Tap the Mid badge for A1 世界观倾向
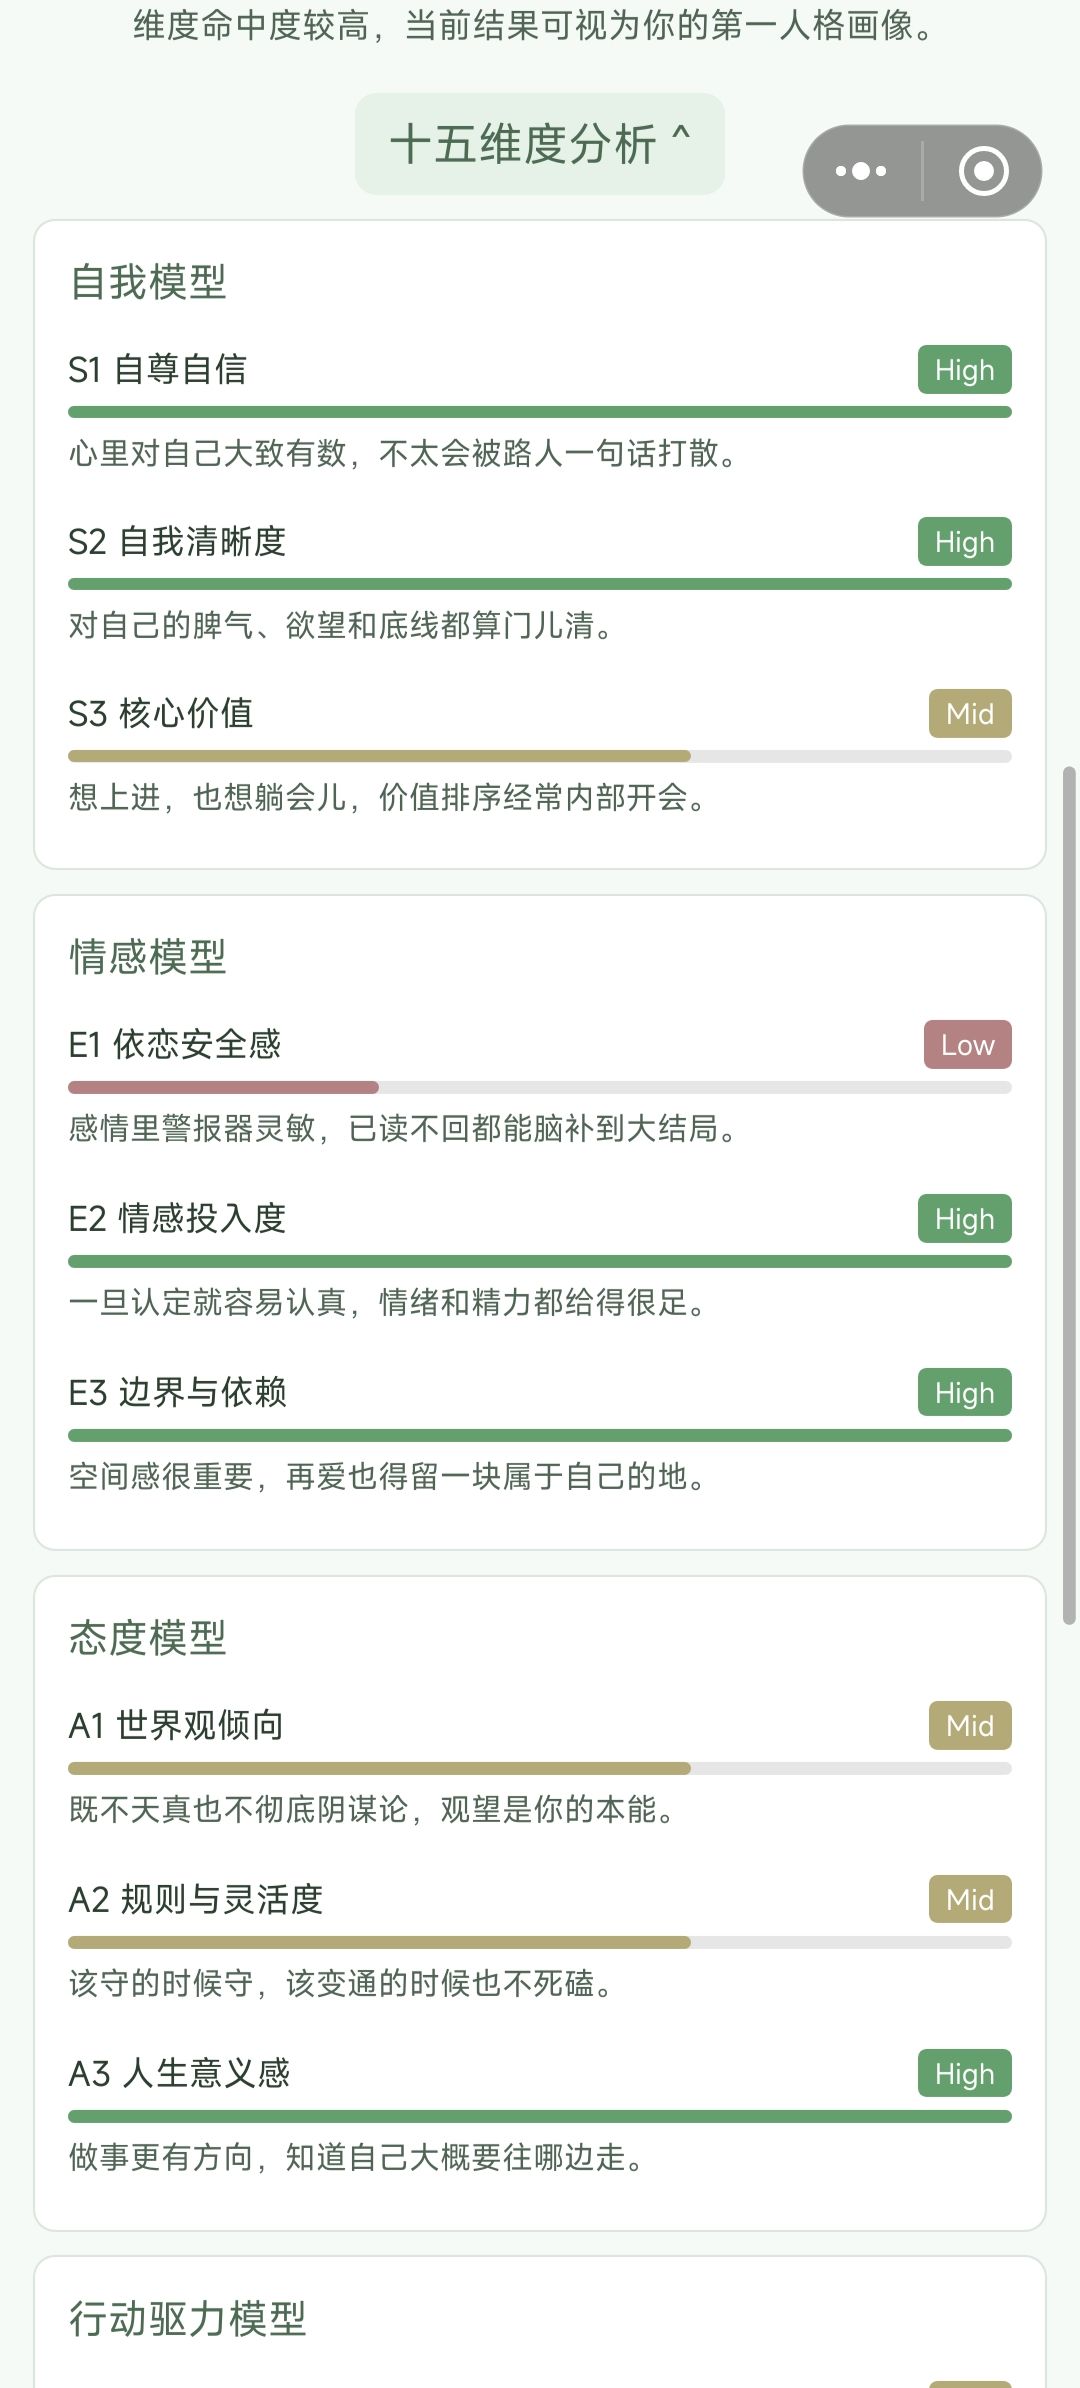The height and width of the screenshot is (2388, 1080). [970, 1726]
